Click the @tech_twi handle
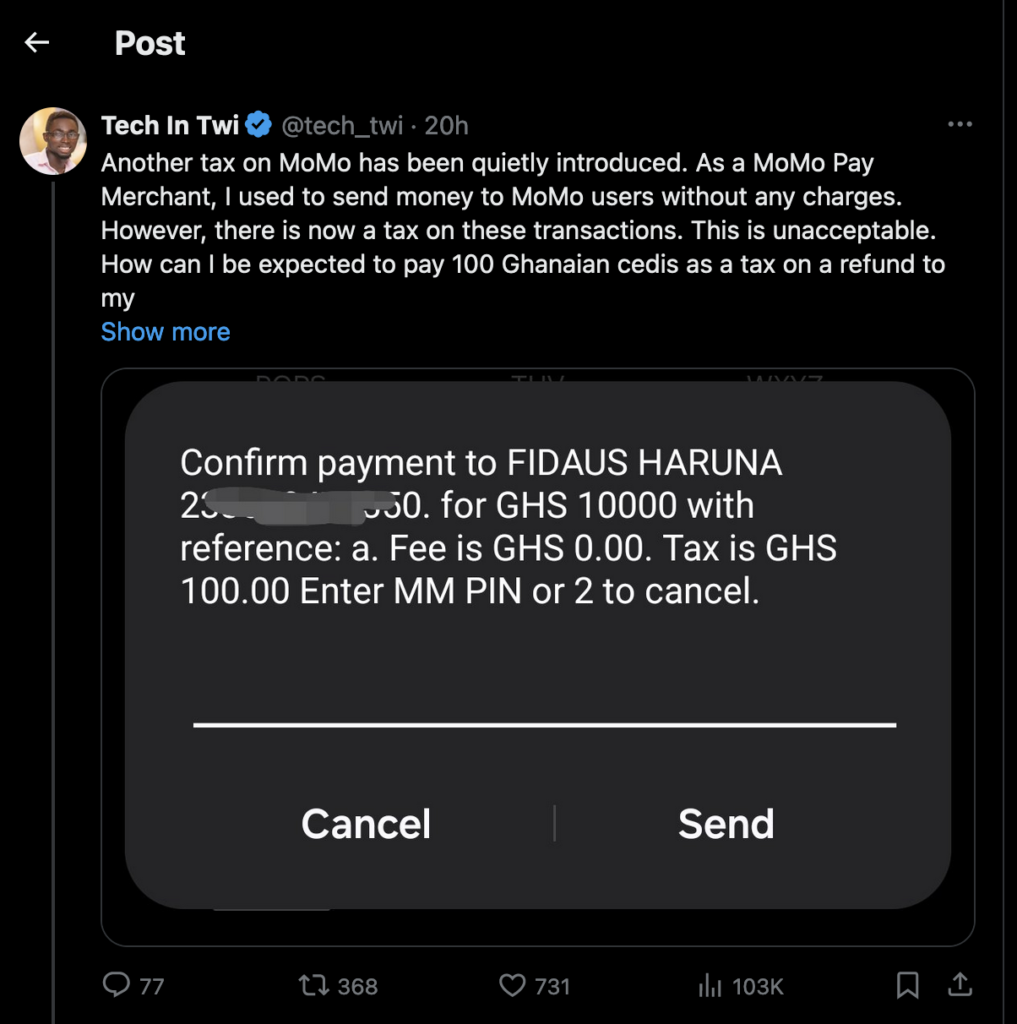The width and height of the screenshot is (1017, 1024). (343, 126)
